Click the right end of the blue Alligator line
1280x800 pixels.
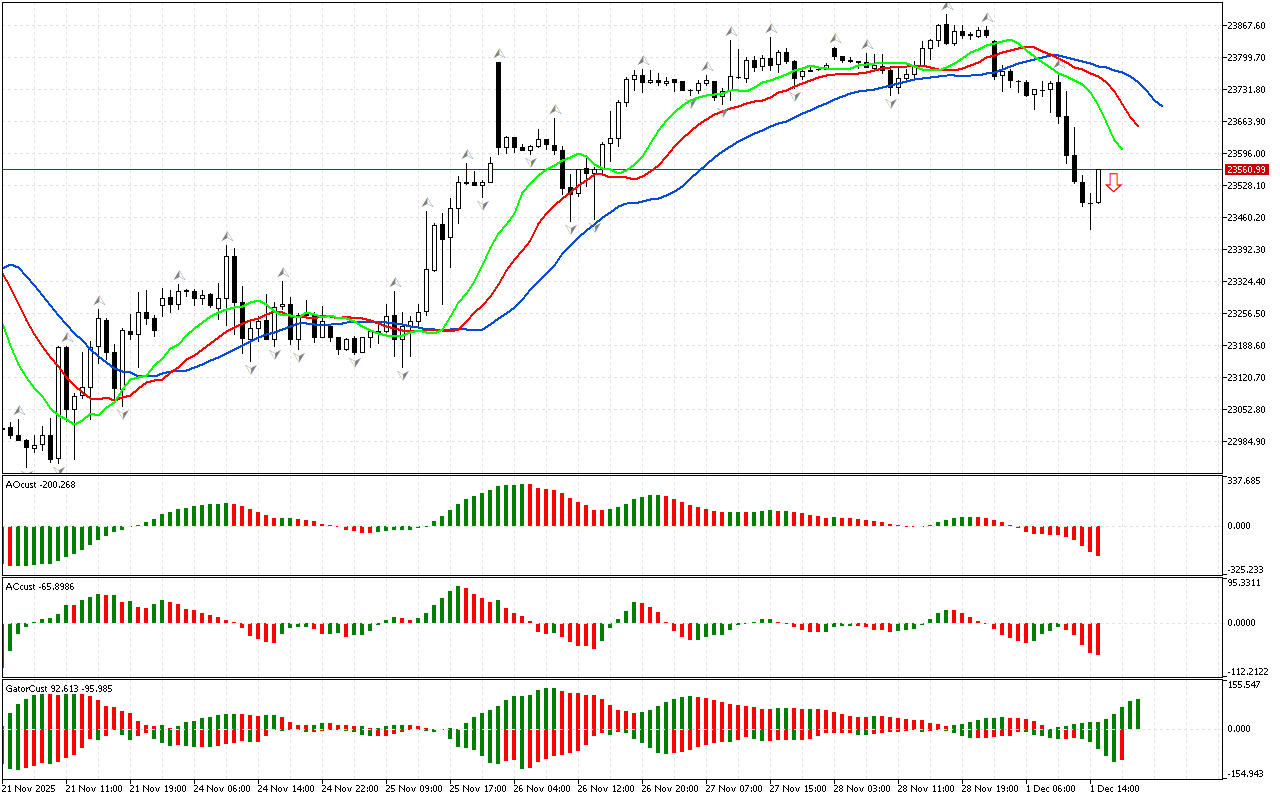coord(1159,104)
